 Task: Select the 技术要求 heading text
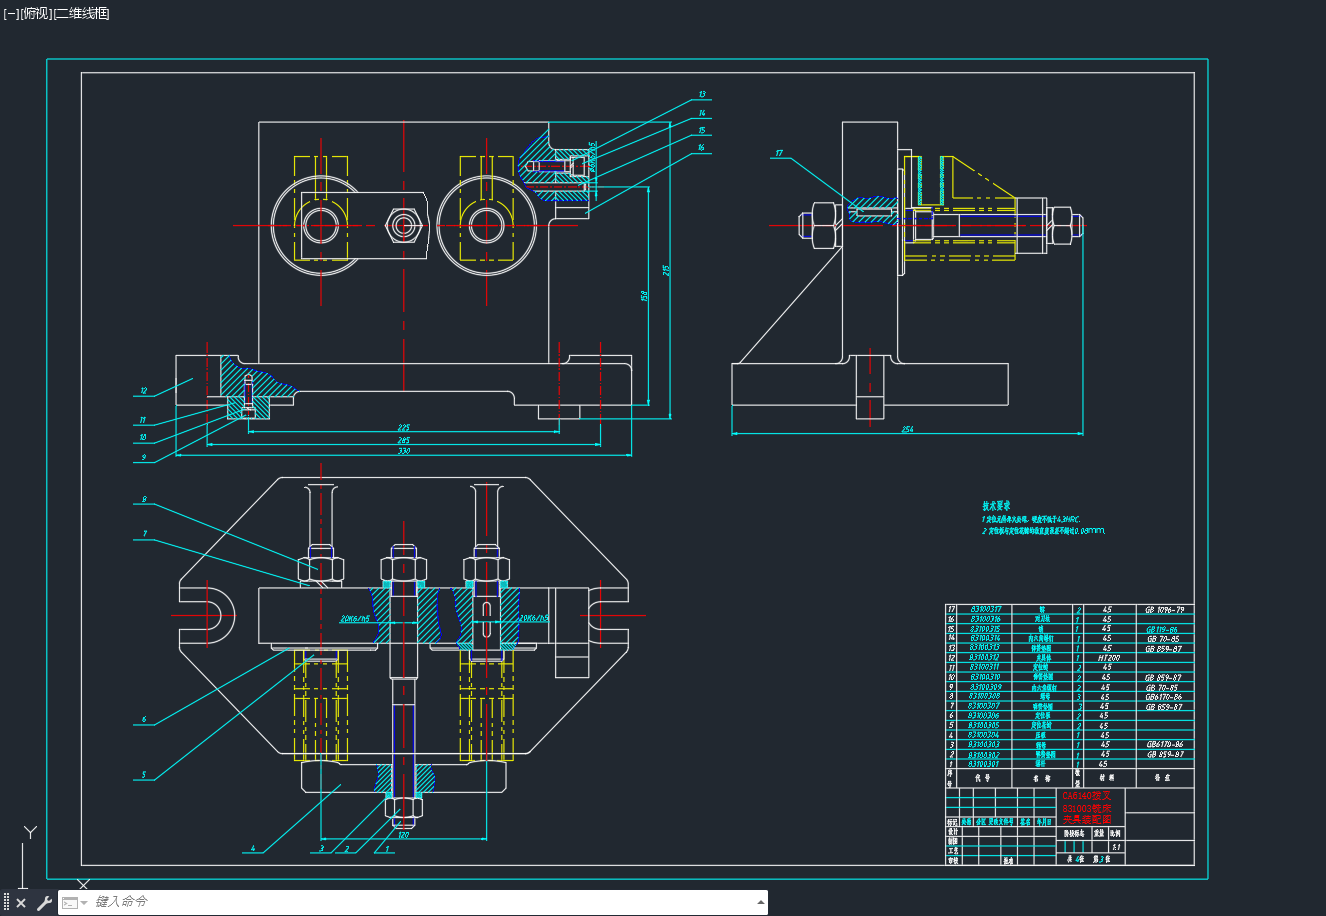point(996,507)
